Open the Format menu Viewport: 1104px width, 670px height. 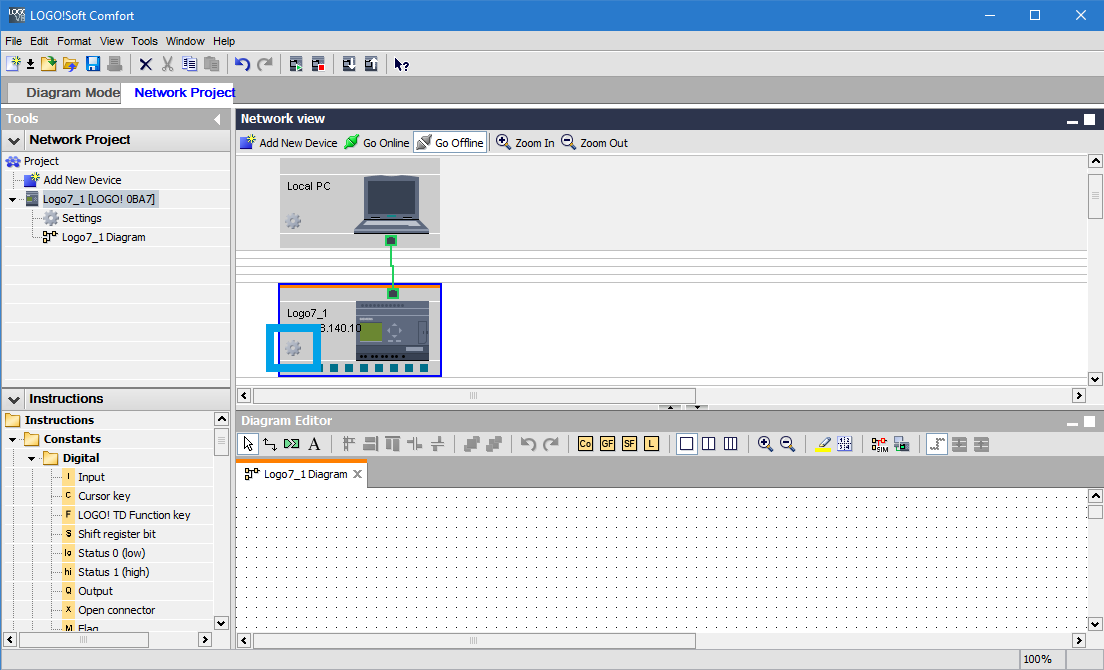74,41
